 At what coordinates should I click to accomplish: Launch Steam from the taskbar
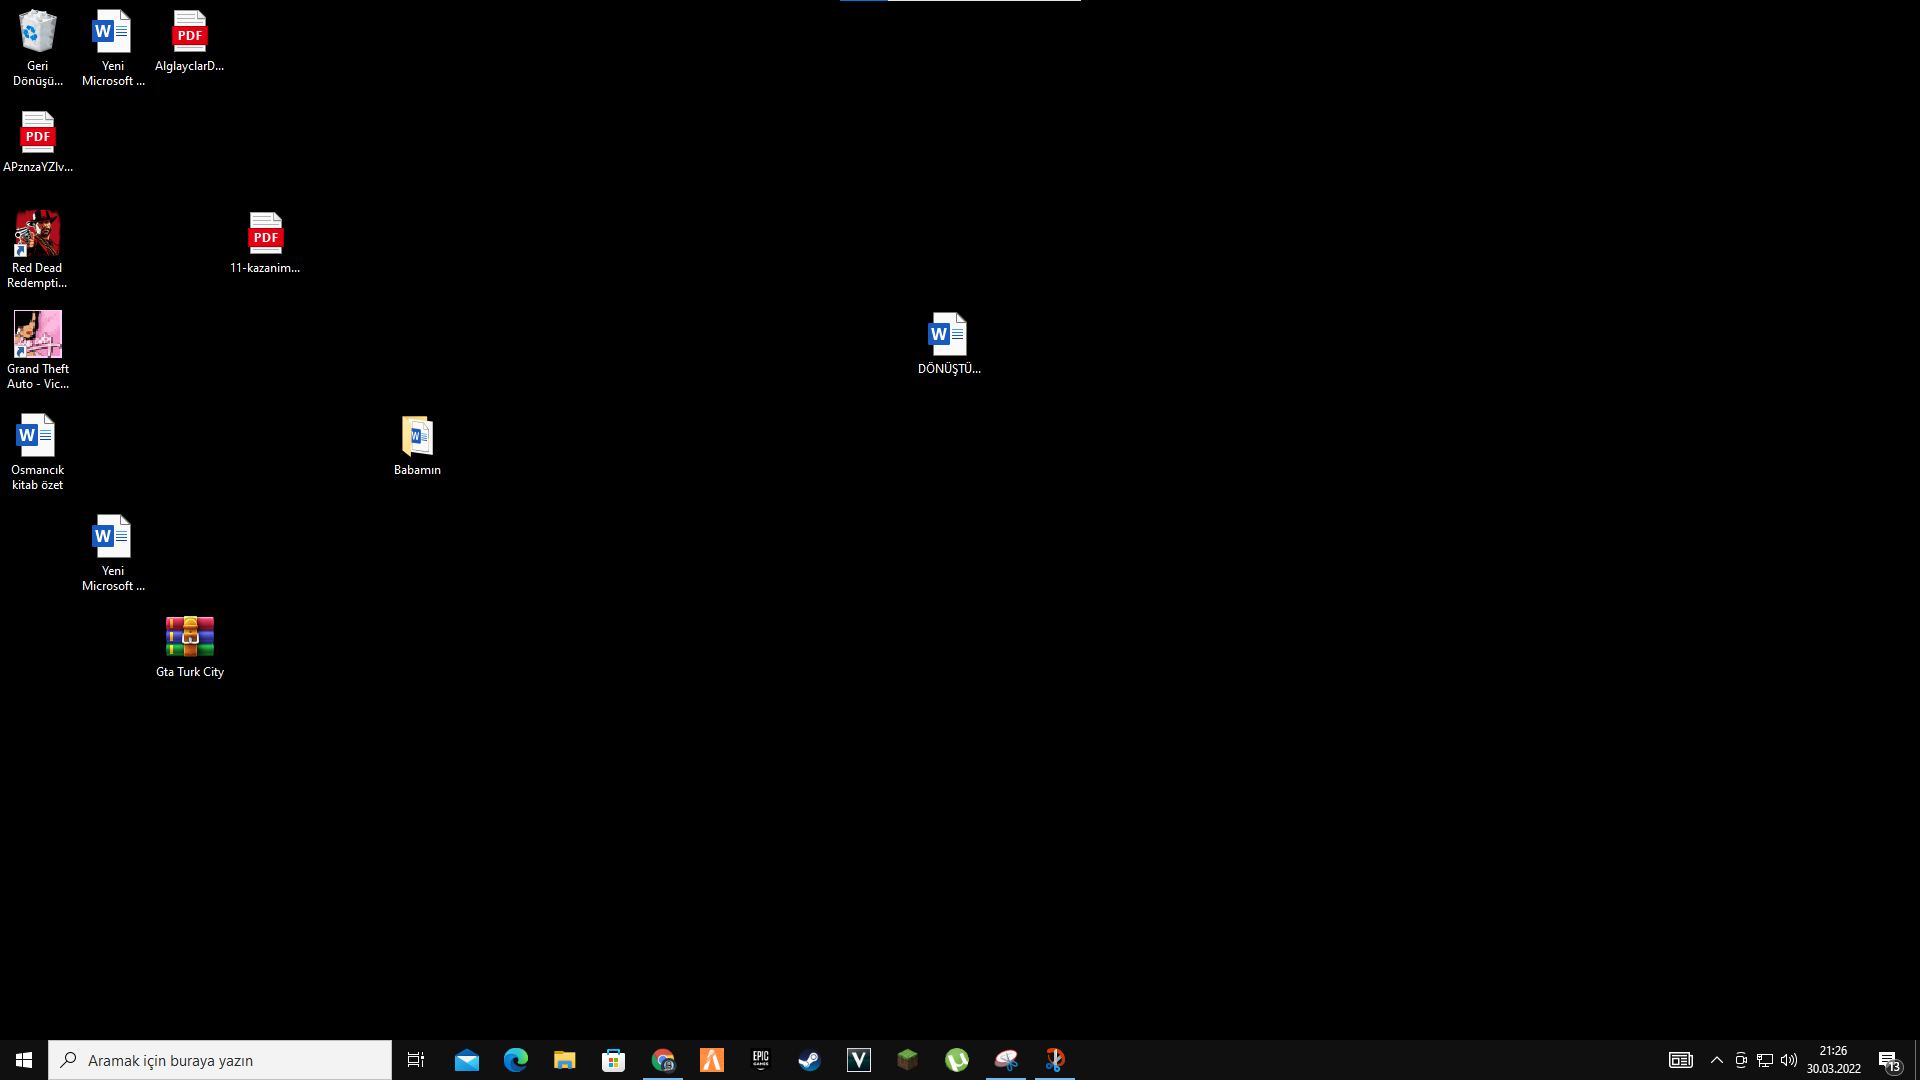[x=809, y=1060]
